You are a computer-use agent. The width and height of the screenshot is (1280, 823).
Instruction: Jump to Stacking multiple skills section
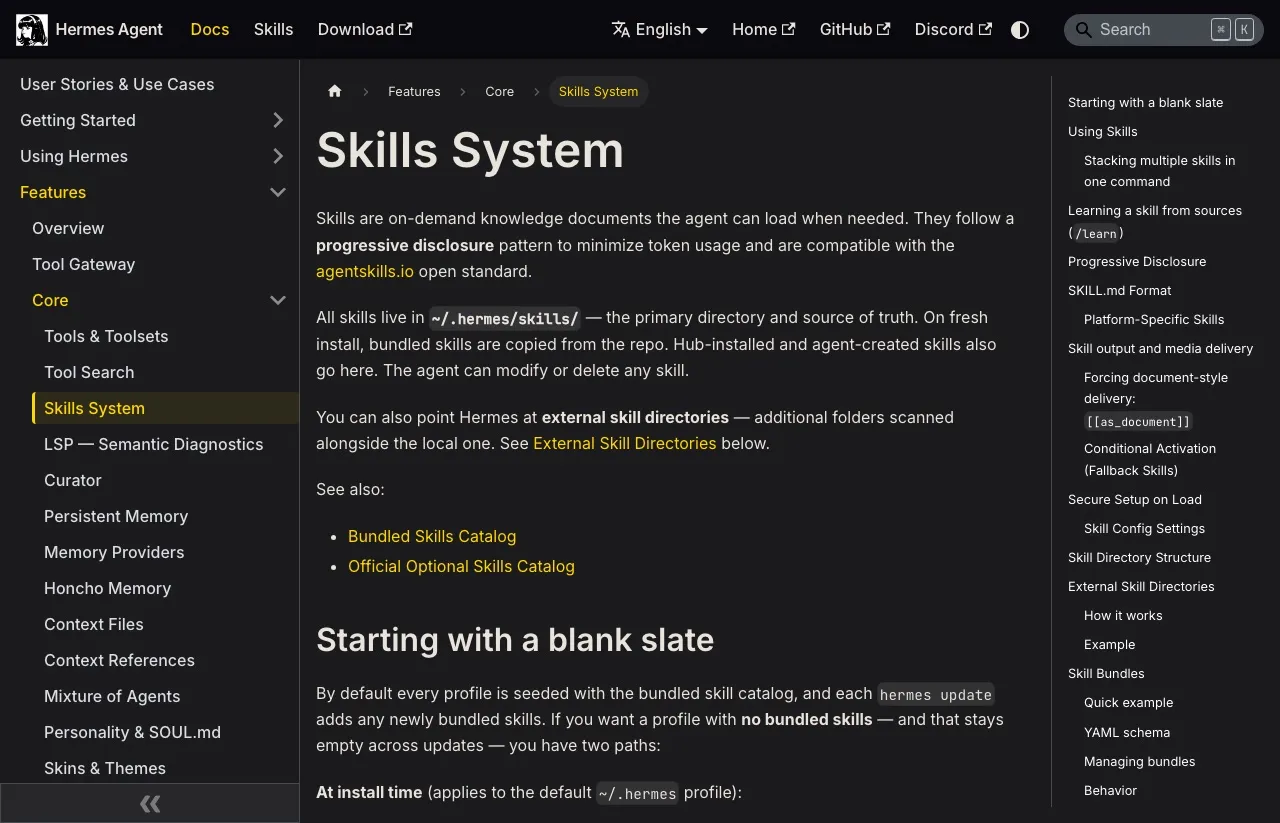(1159, 171)
